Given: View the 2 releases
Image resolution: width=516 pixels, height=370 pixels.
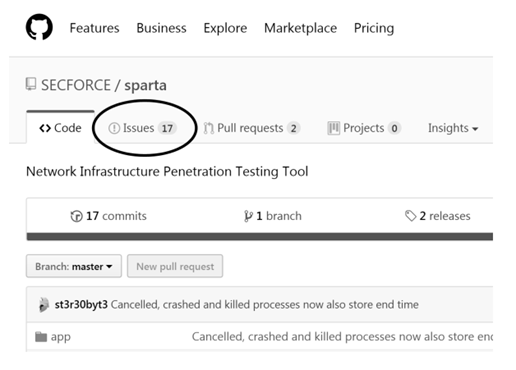Looking at the screenshot, I should pyautogui.click(x=438, y=216).
